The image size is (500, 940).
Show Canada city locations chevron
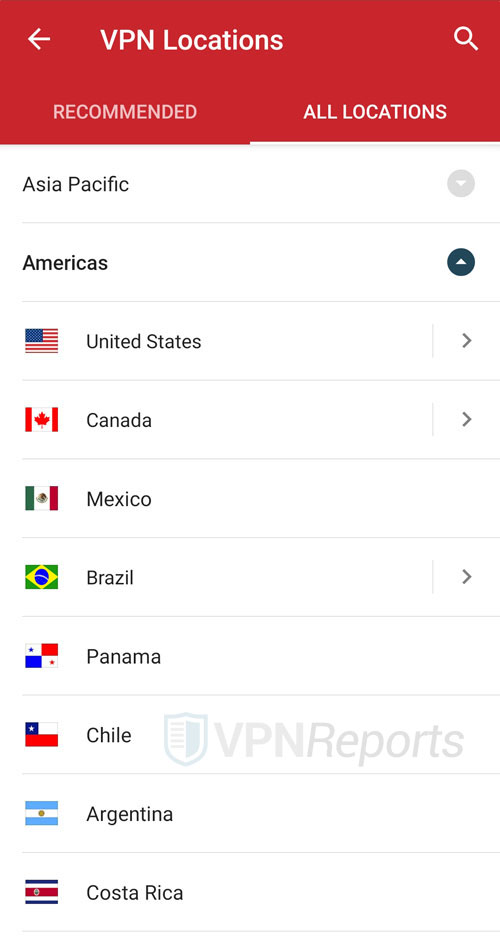(467, 419)
